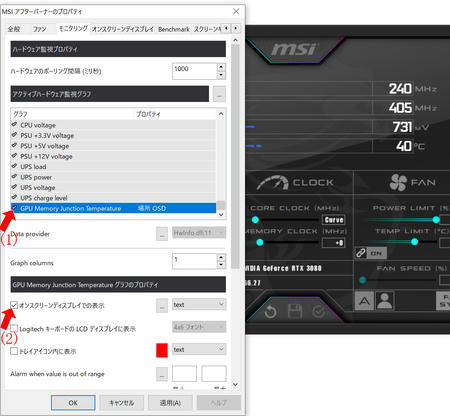Click the reset settings icon in Afterburner
The image size is (450, 416).
click(x=270, y=312)
